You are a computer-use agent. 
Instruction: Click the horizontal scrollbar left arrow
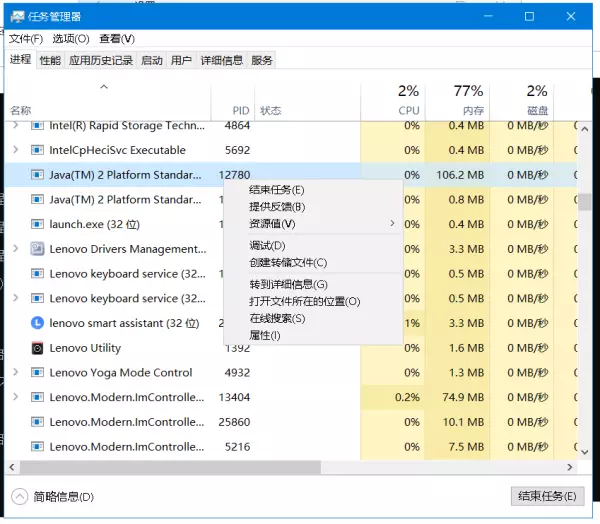tap(12, 467)
